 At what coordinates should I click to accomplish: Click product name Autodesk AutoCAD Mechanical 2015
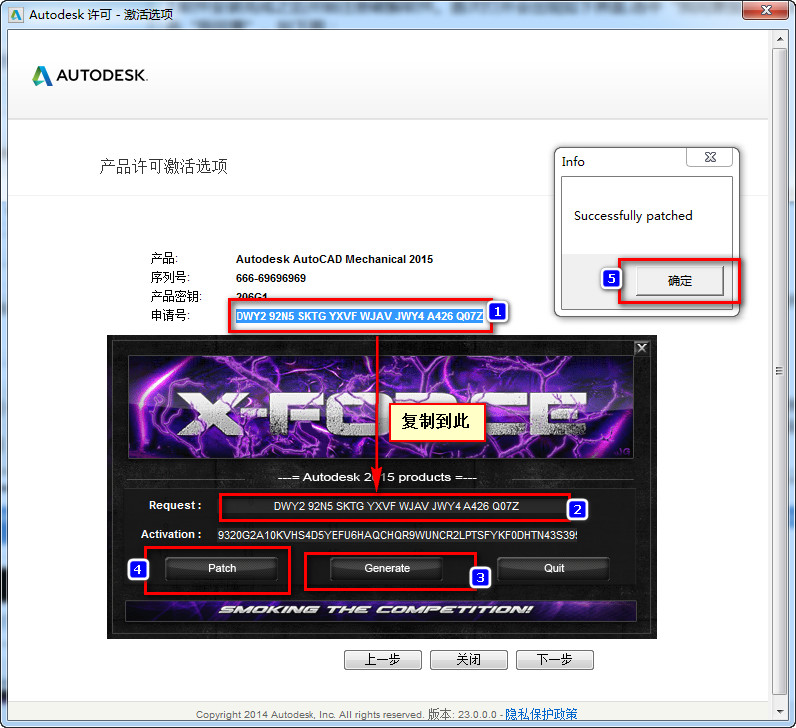point(334,259)
